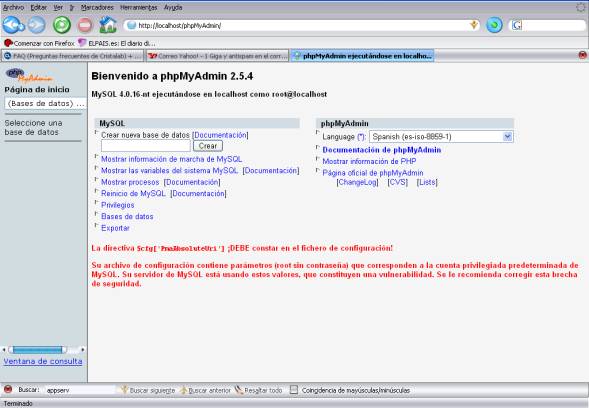Click sidebar horizontal scrollbar thumb
589x408 pixels.
38,350
